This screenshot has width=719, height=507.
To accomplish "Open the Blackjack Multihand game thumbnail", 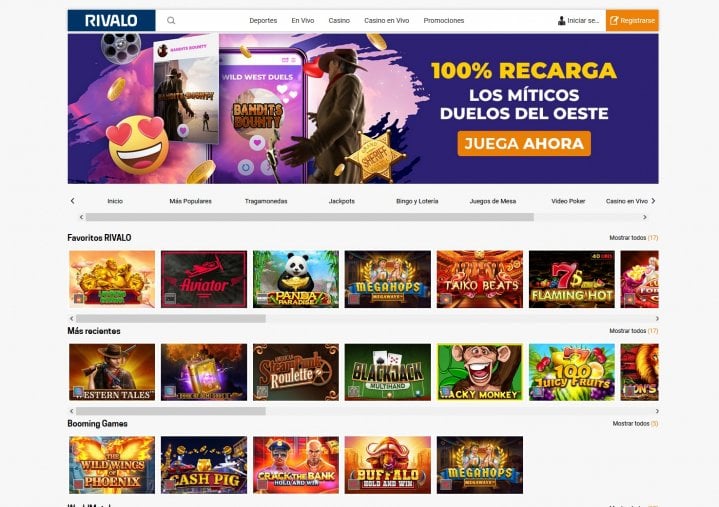I will (x=388, y=372).
